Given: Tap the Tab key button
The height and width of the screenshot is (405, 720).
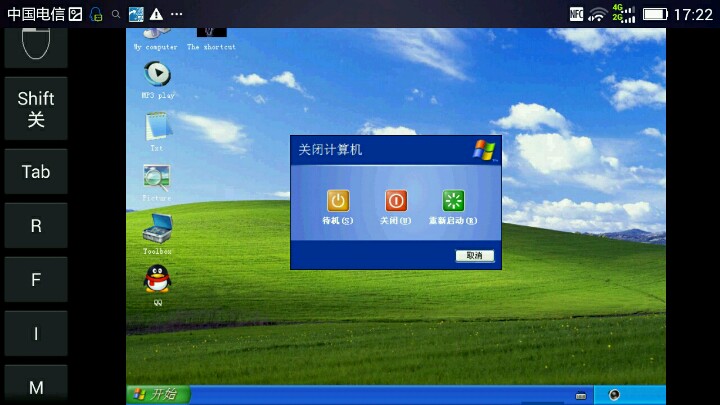Looking at the screenshot, I should coord(36,172).
